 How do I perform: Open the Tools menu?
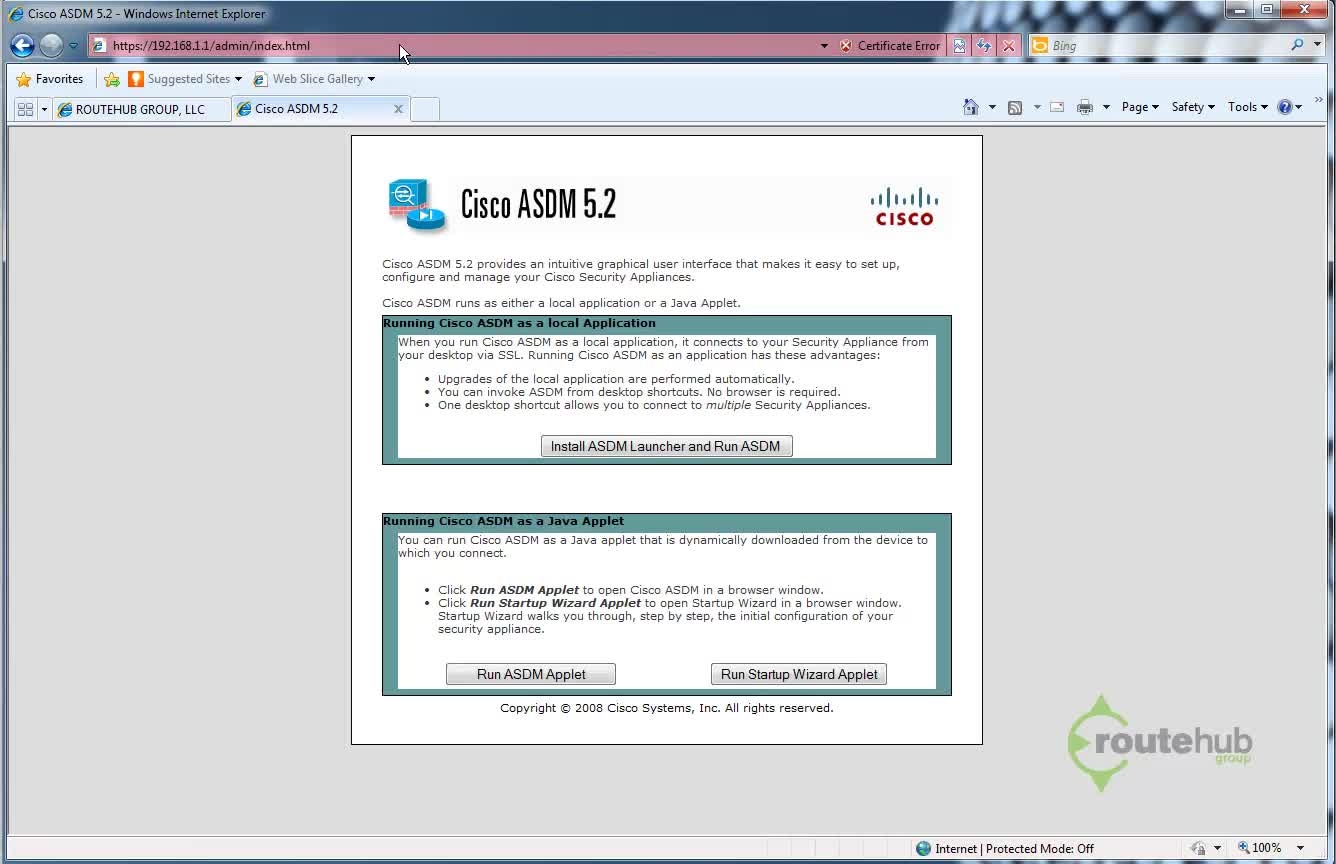[1247, 107]
